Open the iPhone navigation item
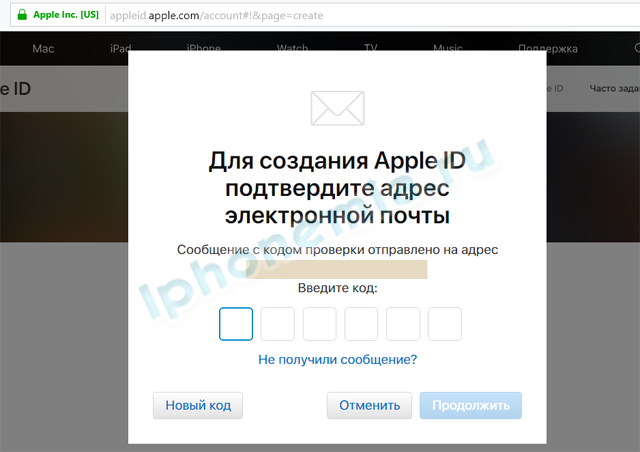The width and height of the screenshot is (640, 452). [x=204, y=49]
